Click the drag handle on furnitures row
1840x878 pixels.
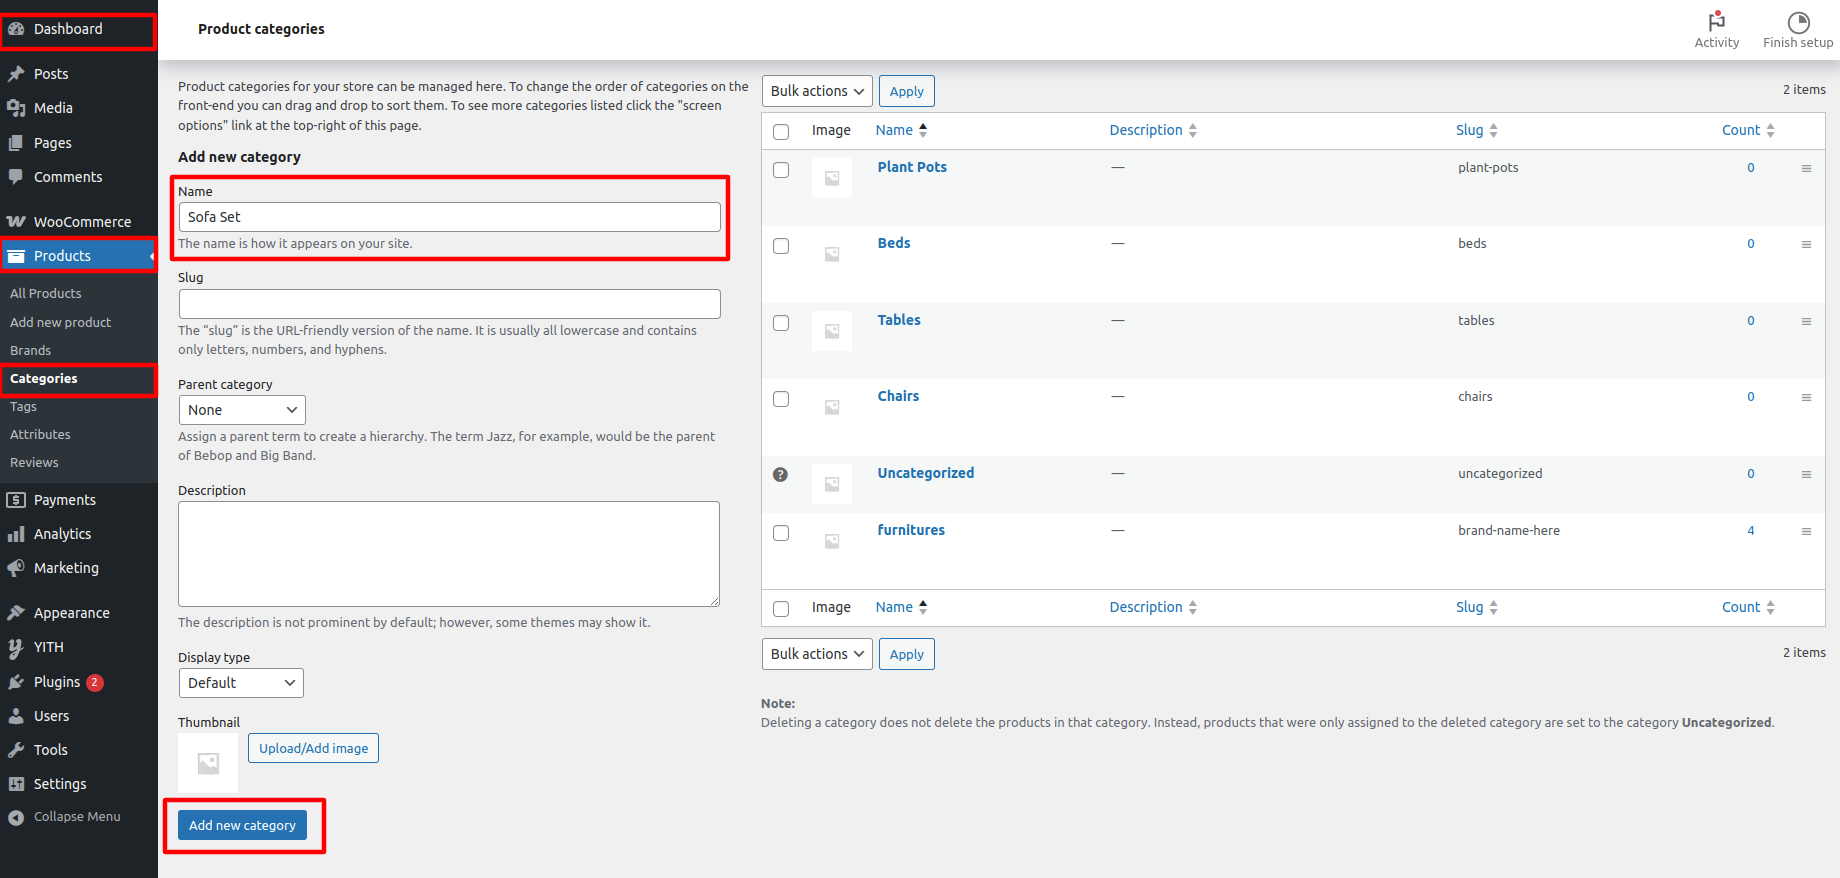[1806, 532]
